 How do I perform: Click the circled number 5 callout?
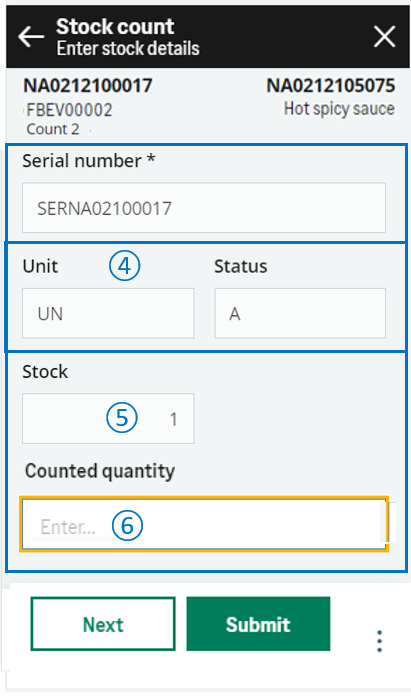[122, 418]
